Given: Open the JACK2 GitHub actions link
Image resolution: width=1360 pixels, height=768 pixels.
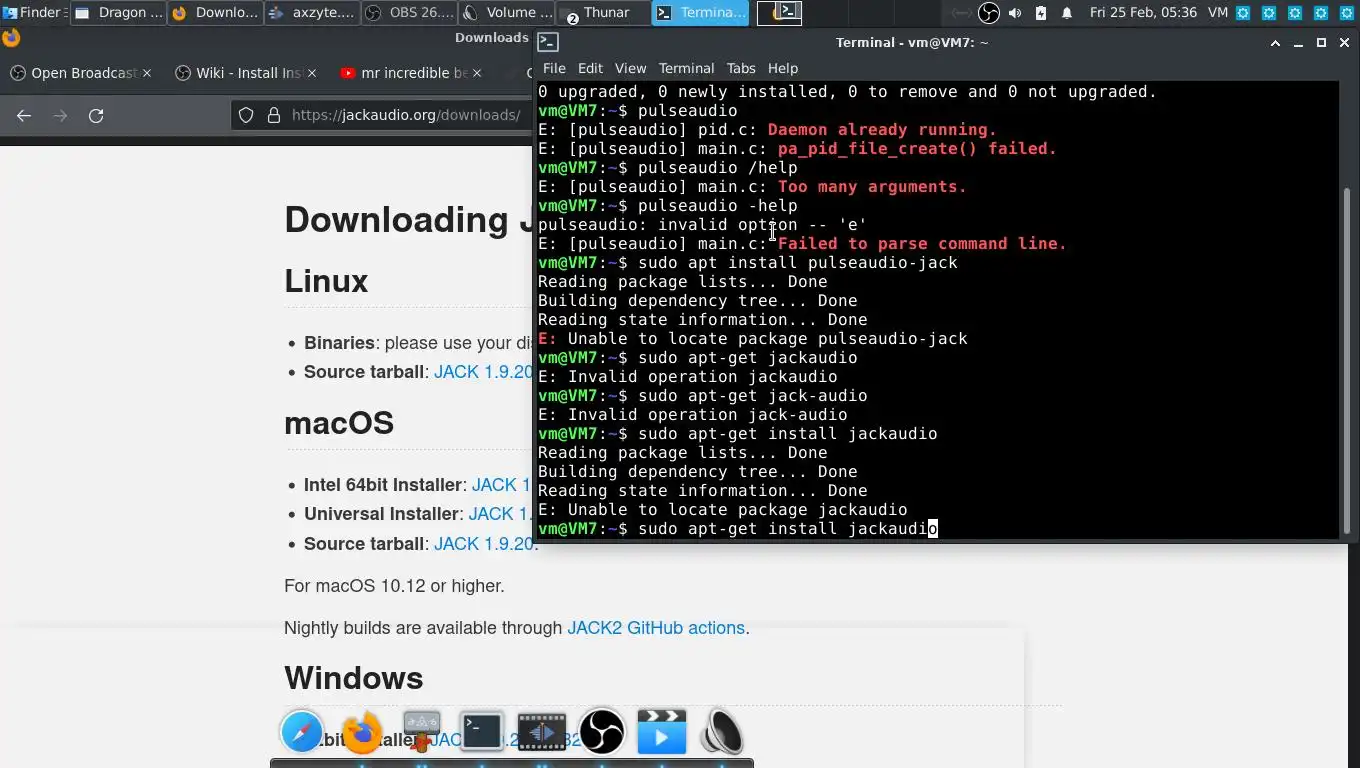Looking at the screenshot, I should coord(656,628).
